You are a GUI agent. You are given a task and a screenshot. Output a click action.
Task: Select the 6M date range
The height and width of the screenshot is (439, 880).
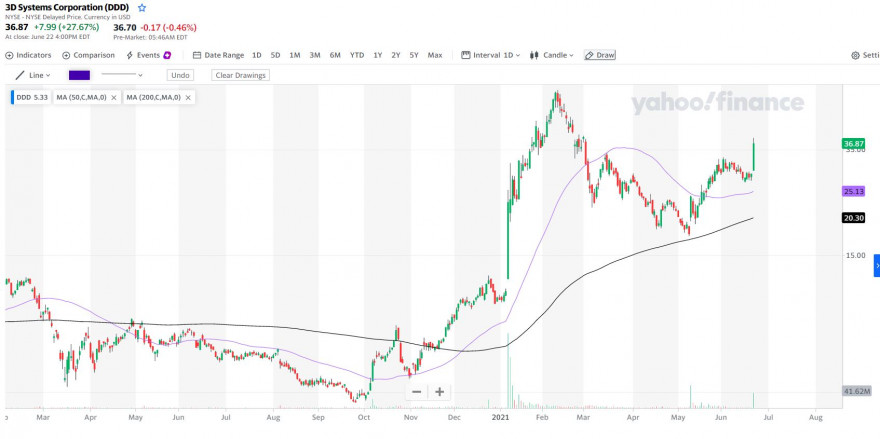tap(335, 55)
